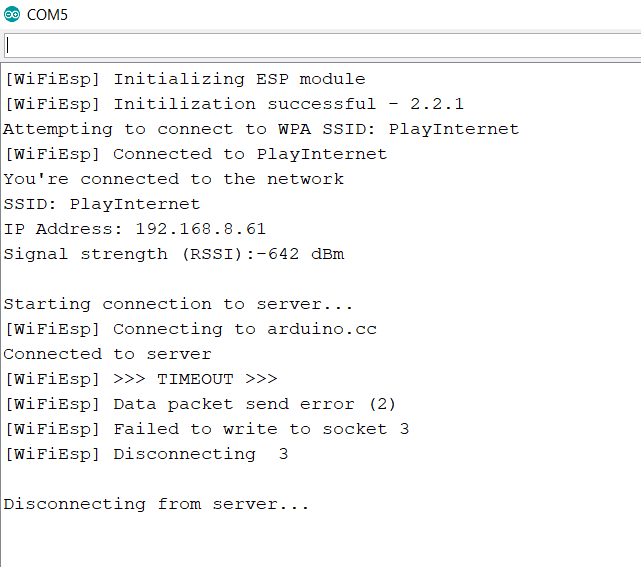The image size is (641, 567).
Task: Click the Arduino logo icon in title bar
Action: click(12, 14)
